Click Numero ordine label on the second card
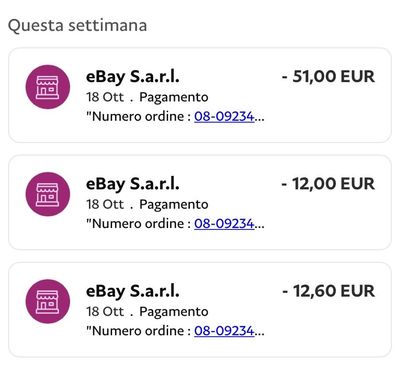Screen dimensions: 400x386 [138, 223]
